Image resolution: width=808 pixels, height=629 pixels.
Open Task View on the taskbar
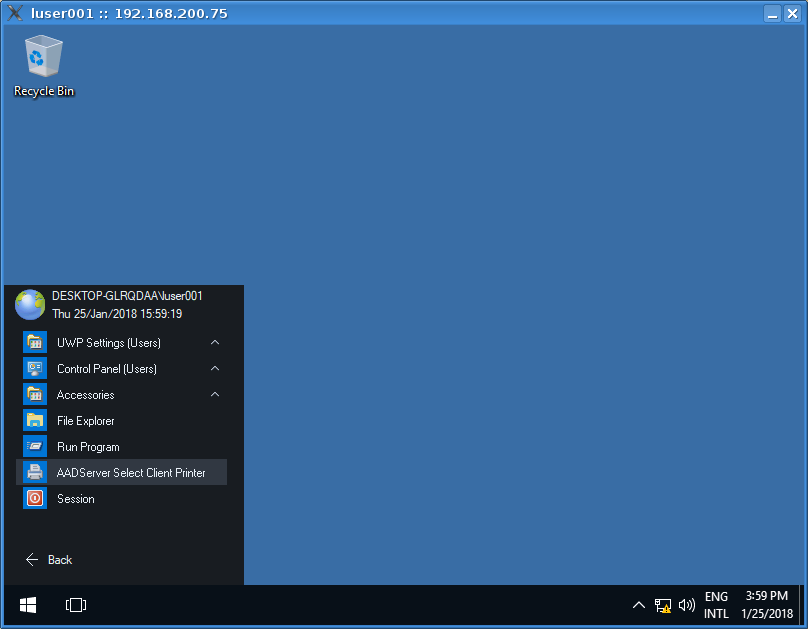[x=76, y=605]
